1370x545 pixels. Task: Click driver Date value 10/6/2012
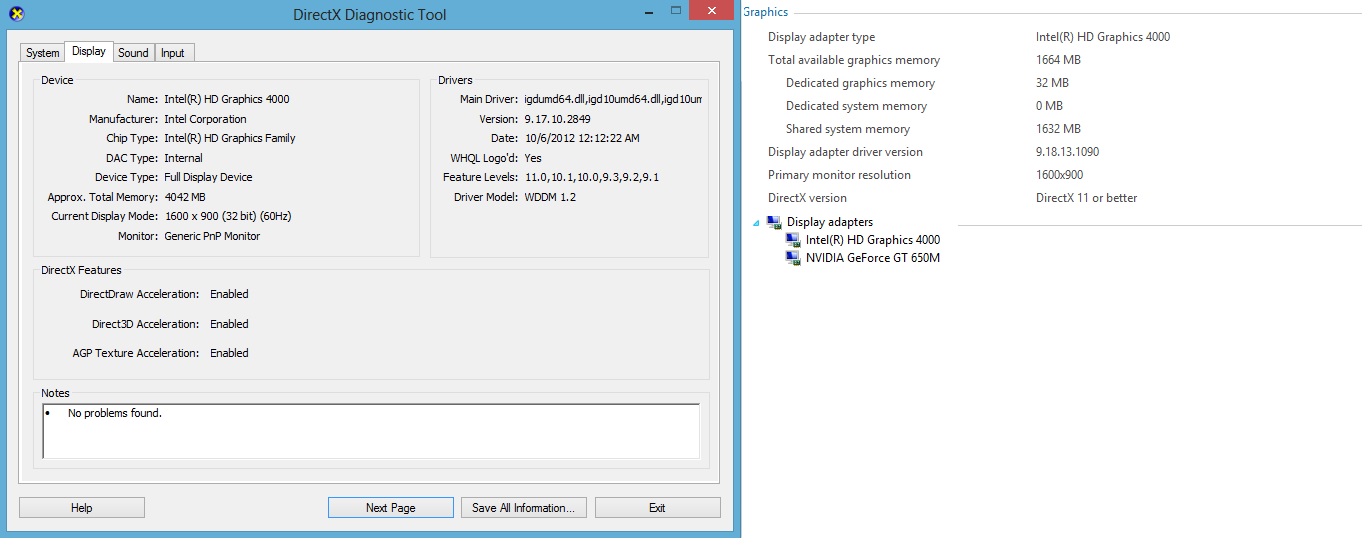coord(582,139)
